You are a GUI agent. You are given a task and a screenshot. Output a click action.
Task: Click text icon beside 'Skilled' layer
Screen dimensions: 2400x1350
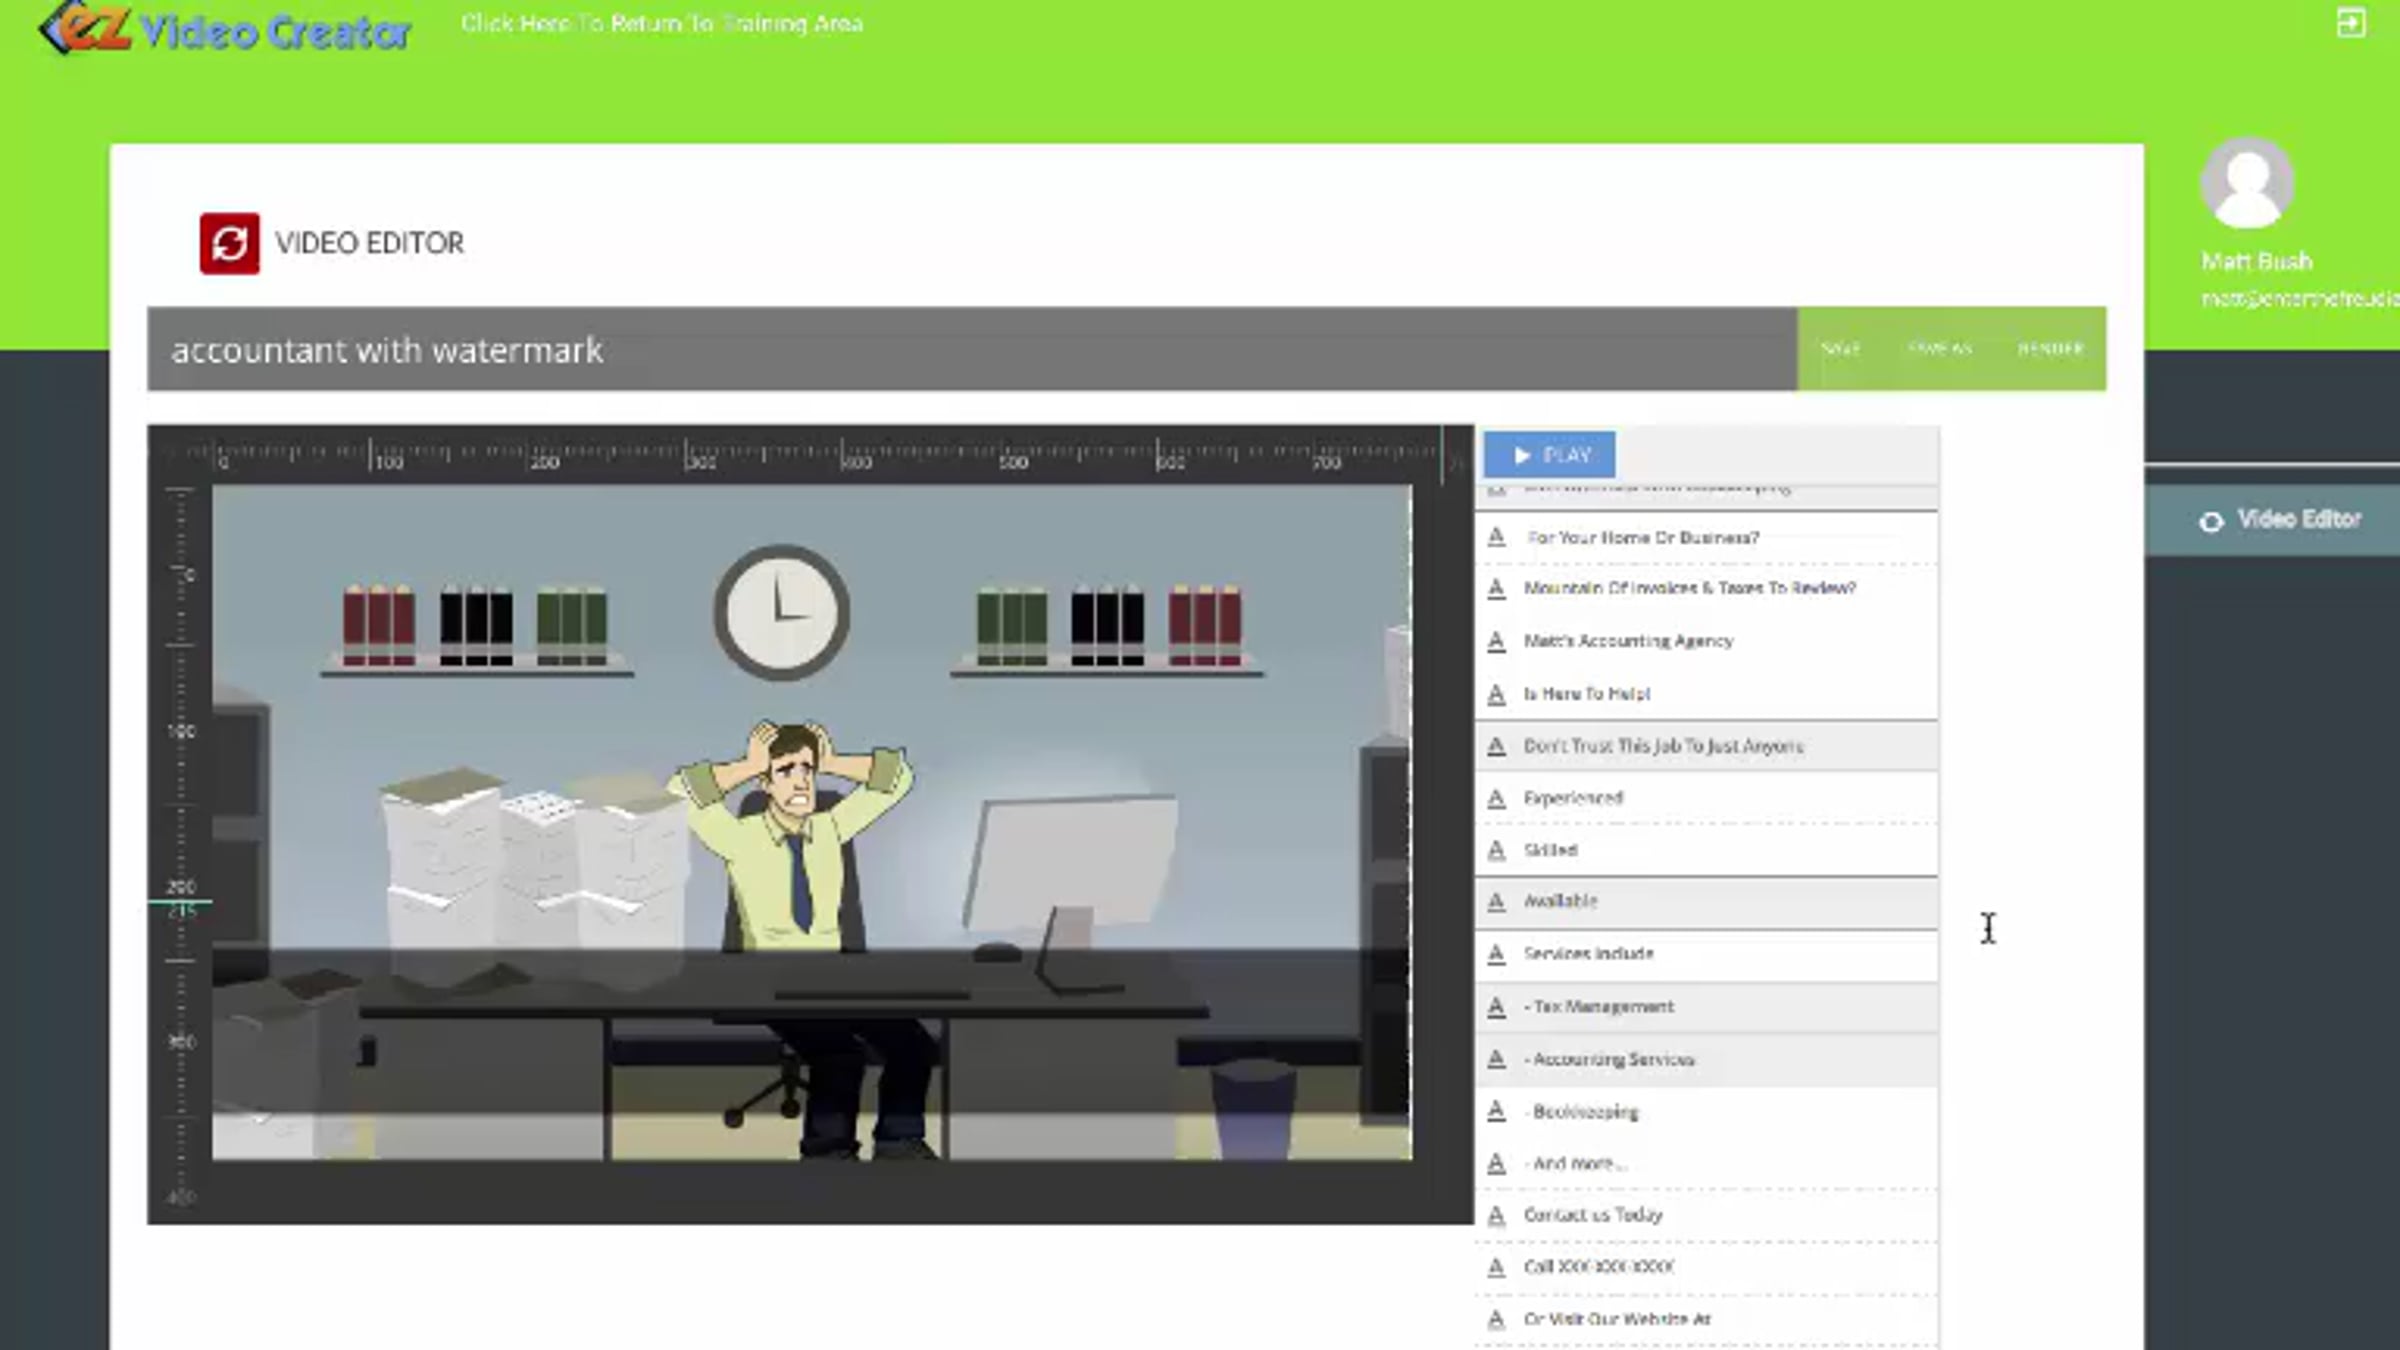coord(1496,850)
